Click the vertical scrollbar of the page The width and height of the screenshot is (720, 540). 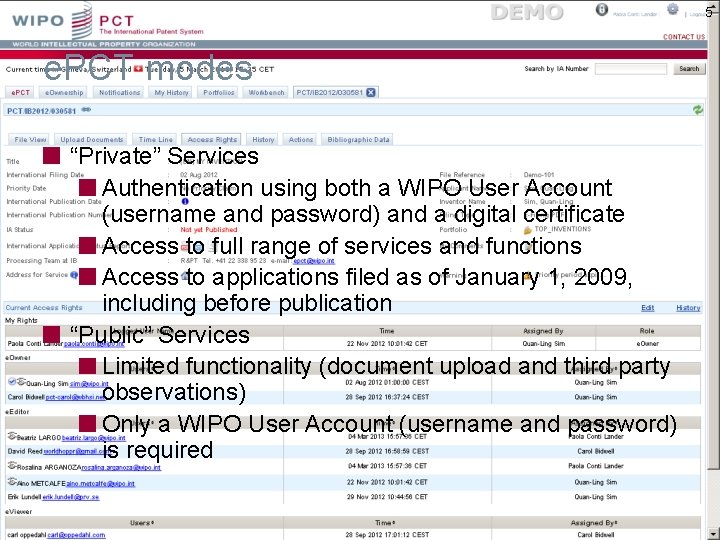[713, 270]
